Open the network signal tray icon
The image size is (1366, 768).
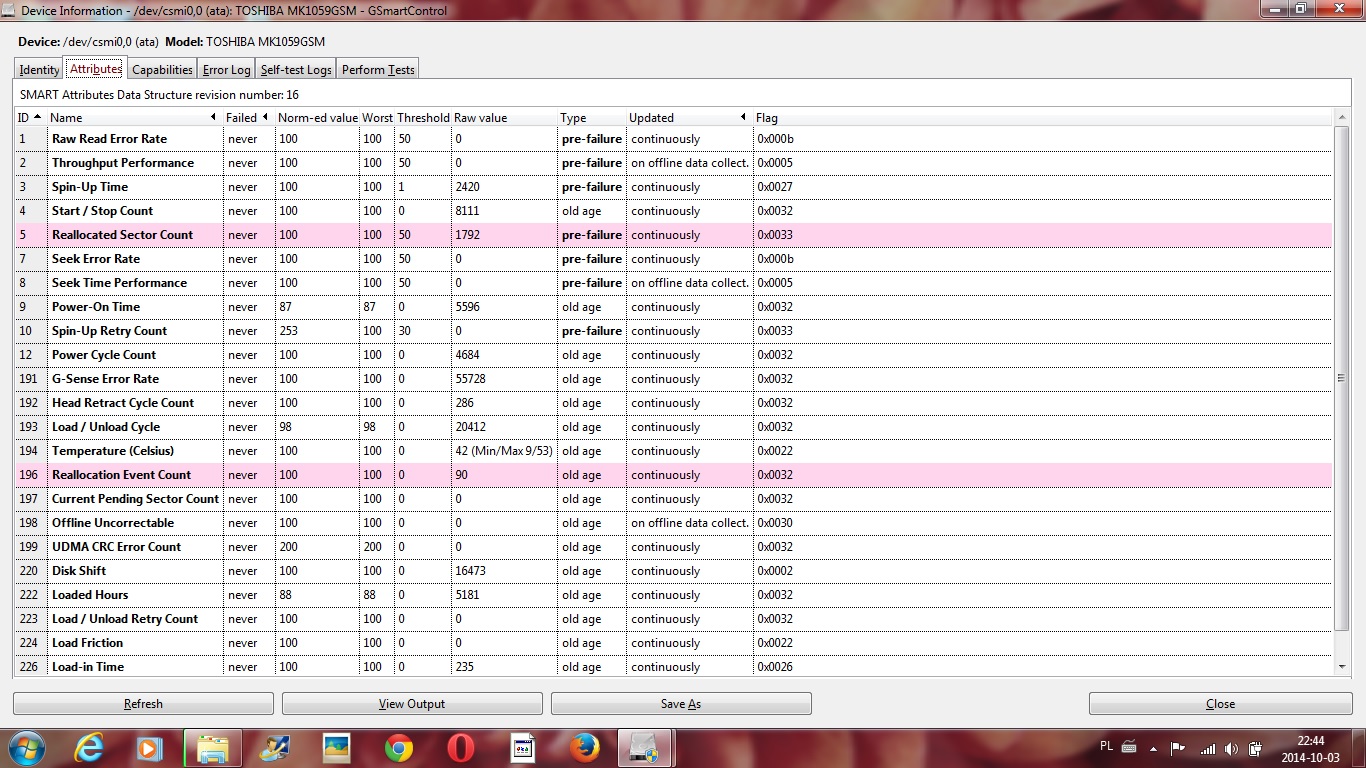click(1208, 748)
